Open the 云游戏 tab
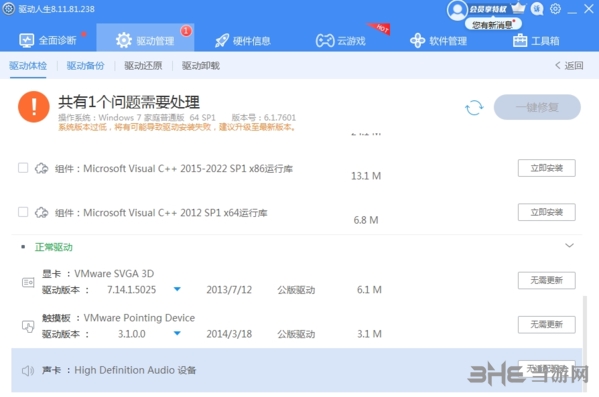 [341, 41]
